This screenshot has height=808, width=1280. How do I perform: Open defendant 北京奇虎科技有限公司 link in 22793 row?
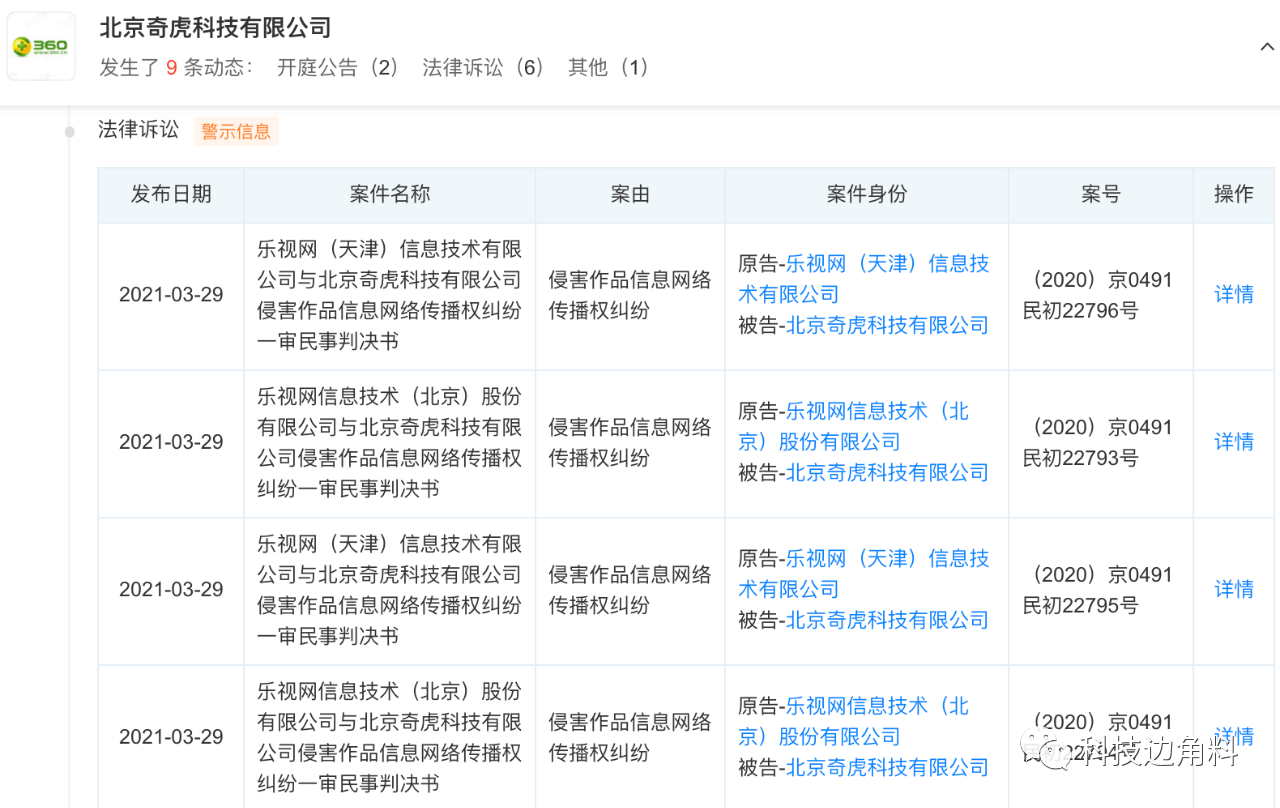(887, 472)
